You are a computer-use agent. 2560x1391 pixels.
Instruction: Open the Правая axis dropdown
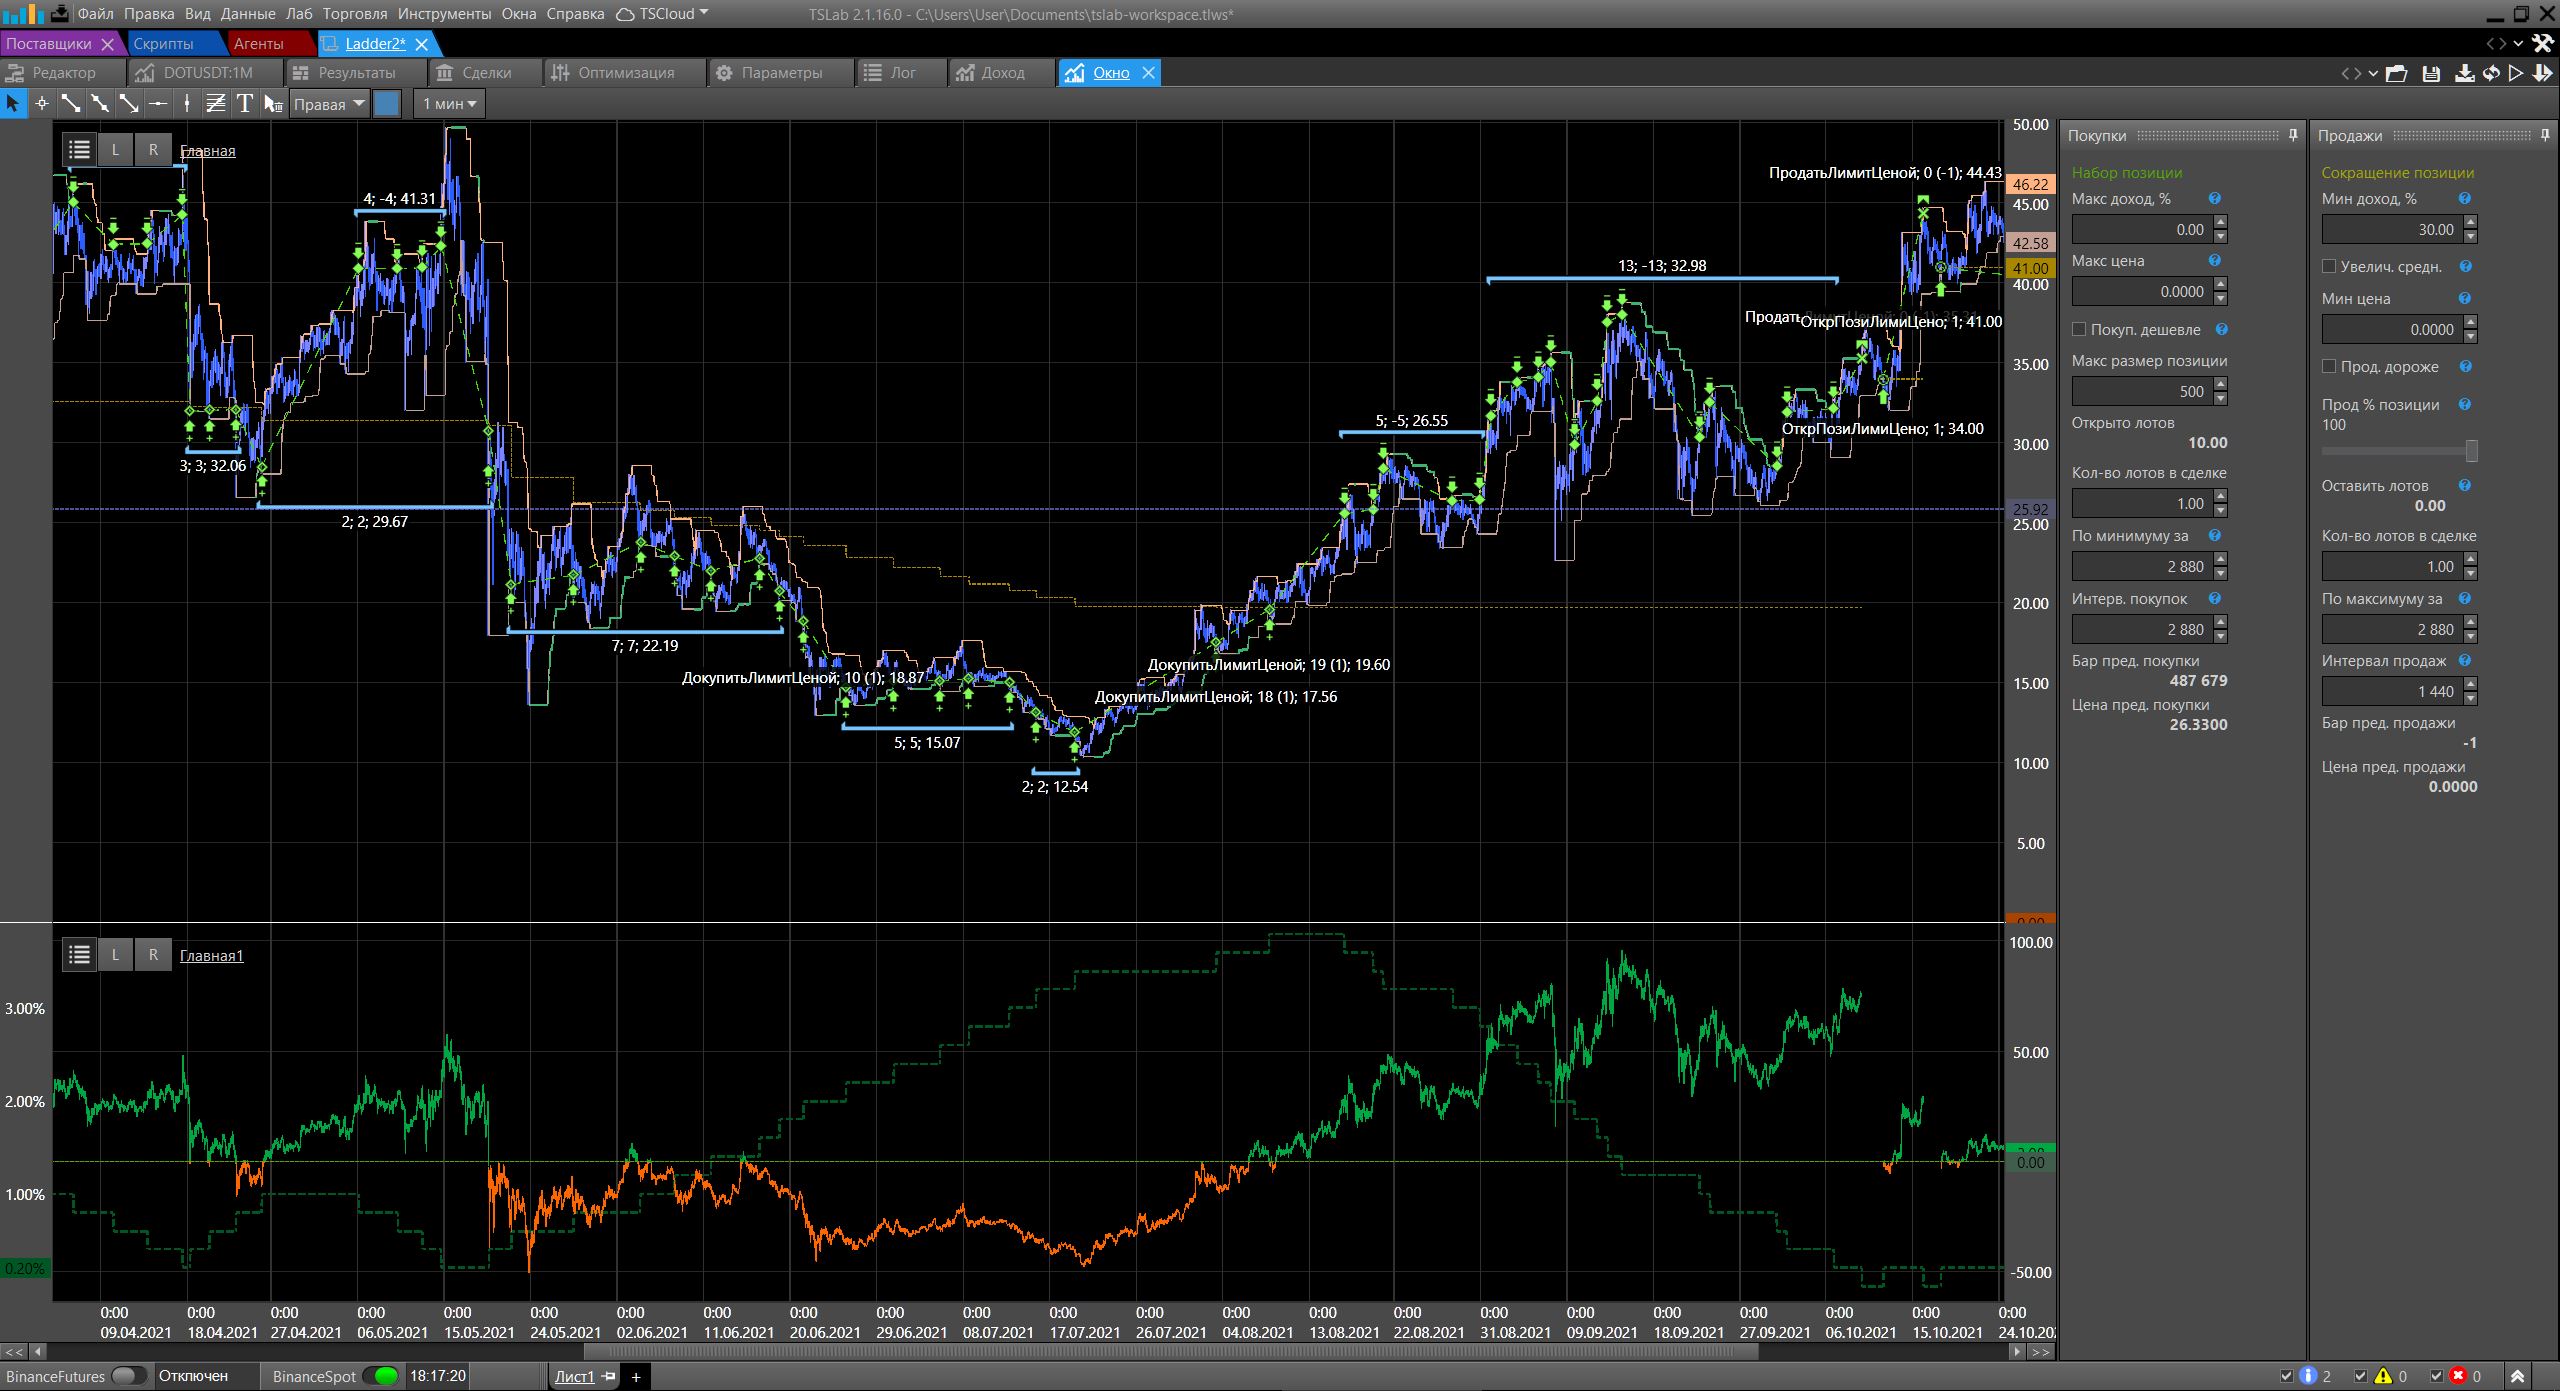click(x=329, y=104)
